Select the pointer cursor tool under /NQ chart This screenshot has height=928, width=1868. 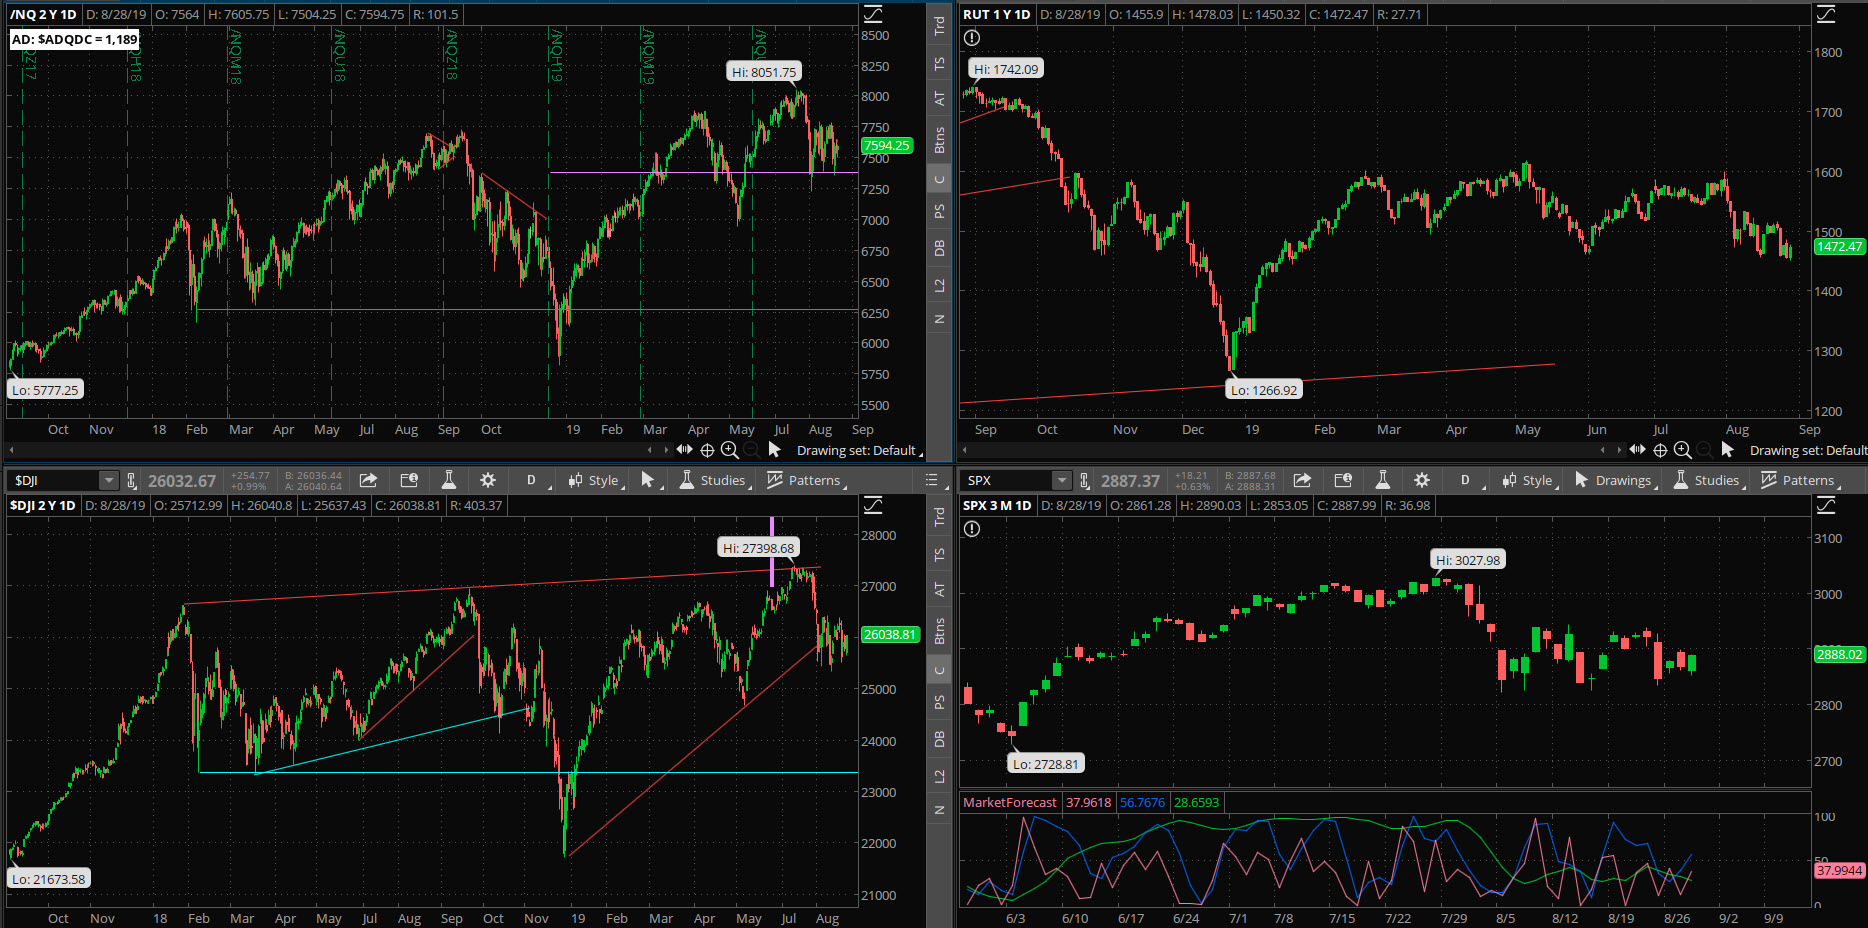(775, 450)
